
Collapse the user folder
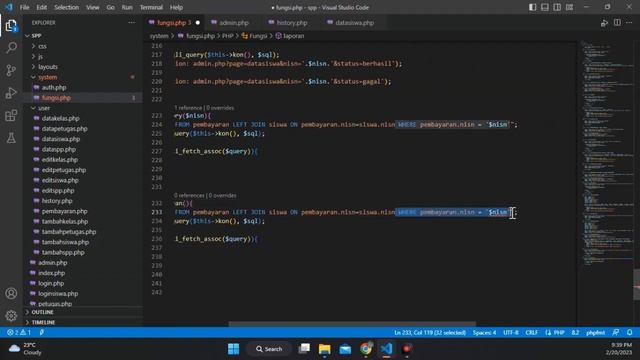pyautogui.click(x=44, y=108)
